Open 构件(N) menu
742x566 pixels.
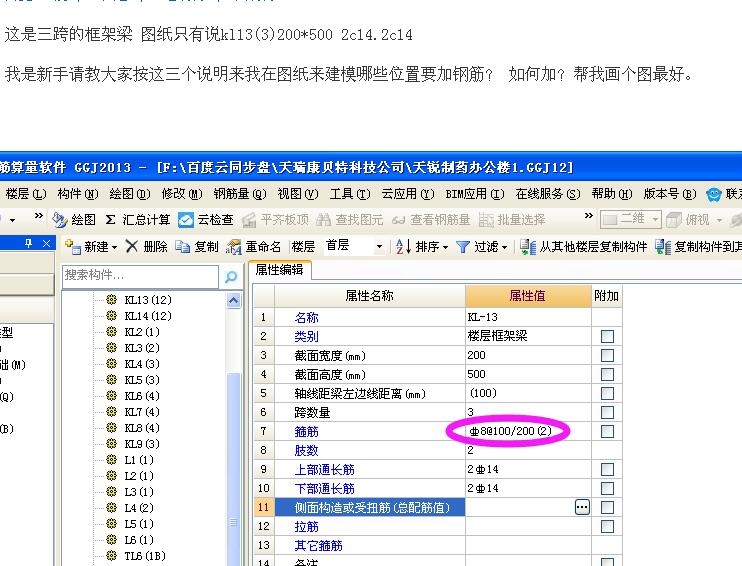(78, 194)
